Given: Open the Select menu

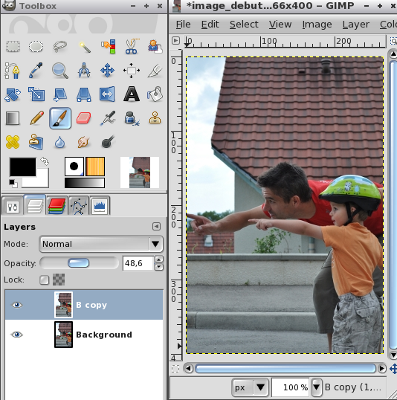Looking at the screenshot, I should pyautogui.click(x=244, y=24).
